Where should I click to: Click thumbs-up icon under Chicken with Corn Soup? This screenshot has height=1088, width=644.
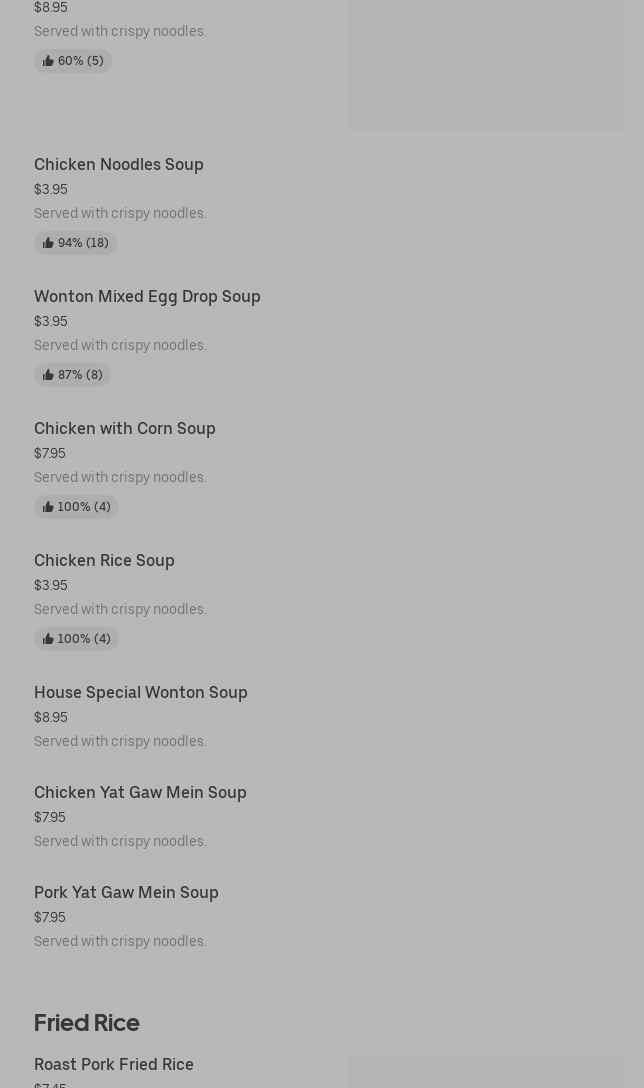(48, 507)
